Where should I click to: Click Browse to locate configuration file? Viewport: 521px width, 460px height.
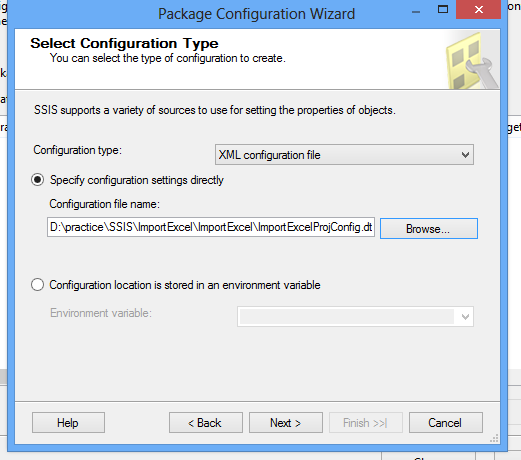point(429,229)
